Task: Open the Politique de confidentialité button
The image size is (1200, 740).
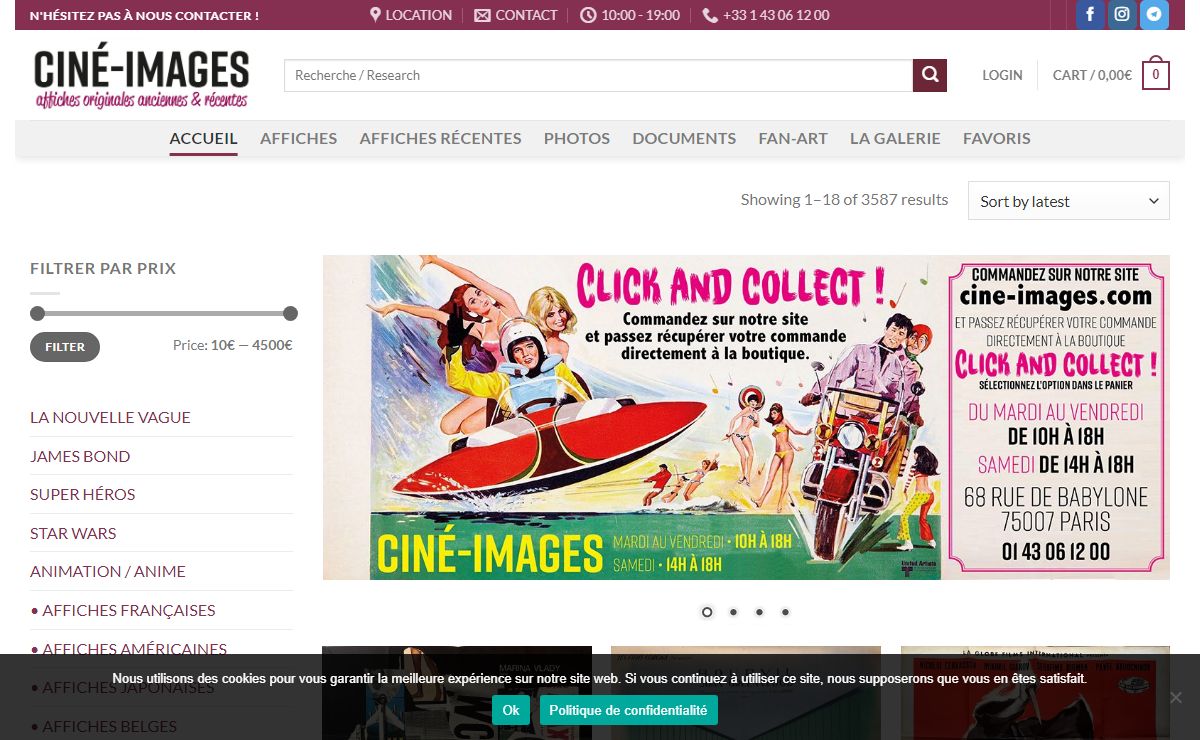Action: (x=628, y=710)
